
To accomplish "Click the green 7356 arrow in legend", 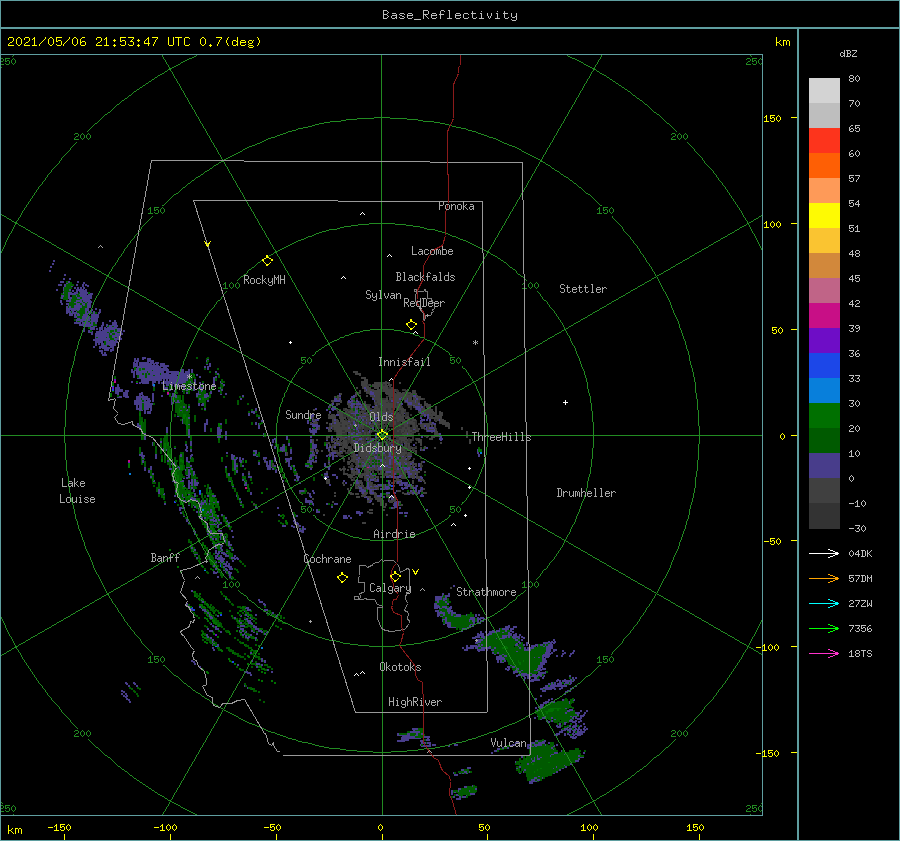I will coord(824,629).
